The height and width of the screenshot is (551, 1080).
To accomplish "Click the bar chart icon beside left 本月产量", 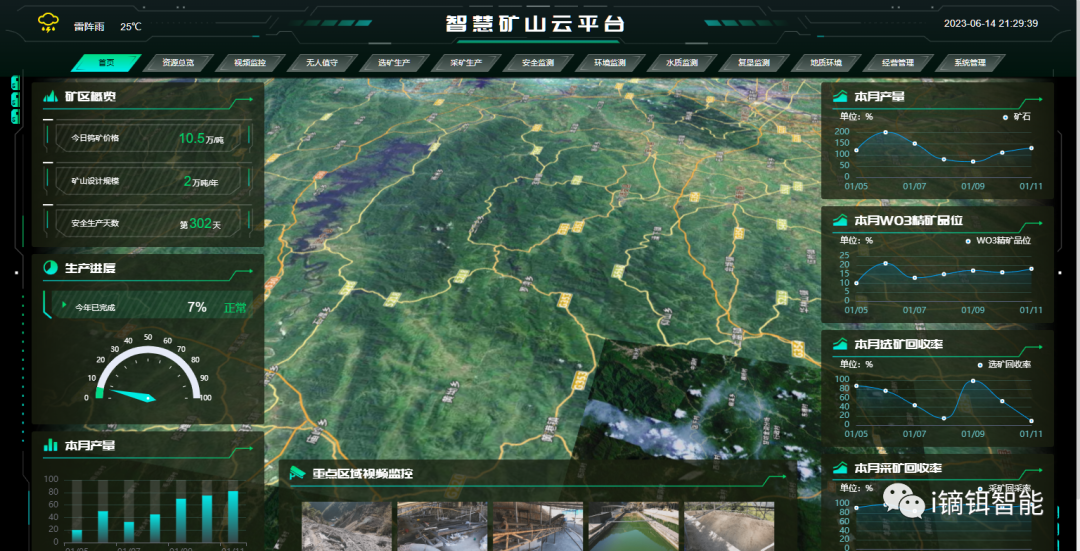I will tap(50, 445).
